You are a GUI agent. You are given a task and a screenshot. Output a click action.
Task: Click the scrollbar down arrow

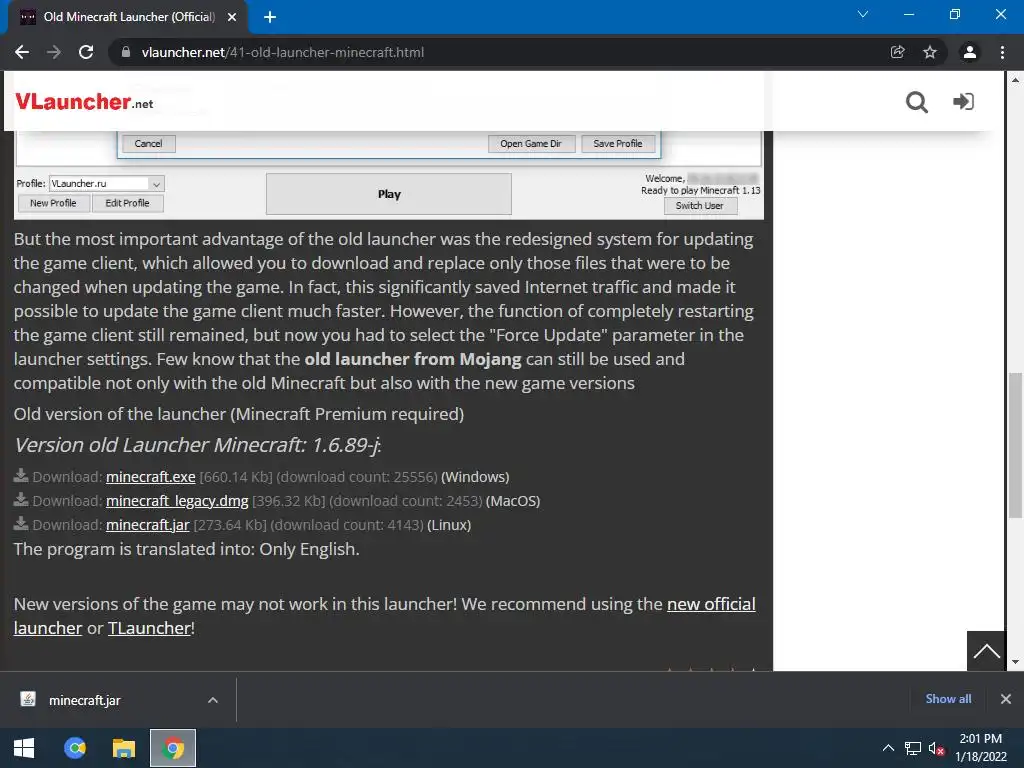1015,662
